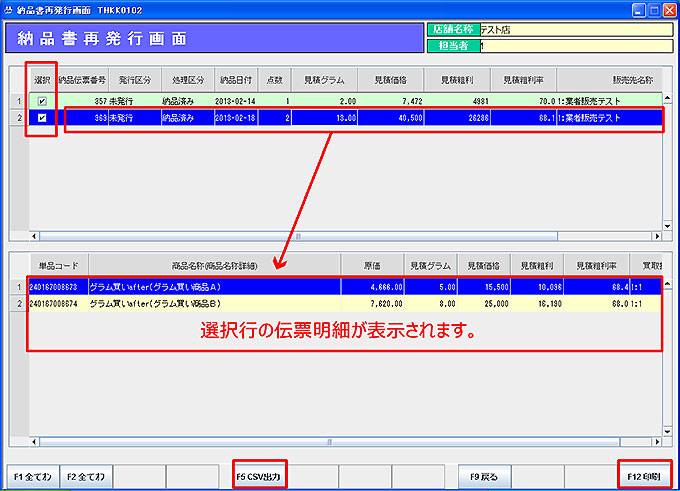Click the 発行区分 column header

tap(135, 80)
